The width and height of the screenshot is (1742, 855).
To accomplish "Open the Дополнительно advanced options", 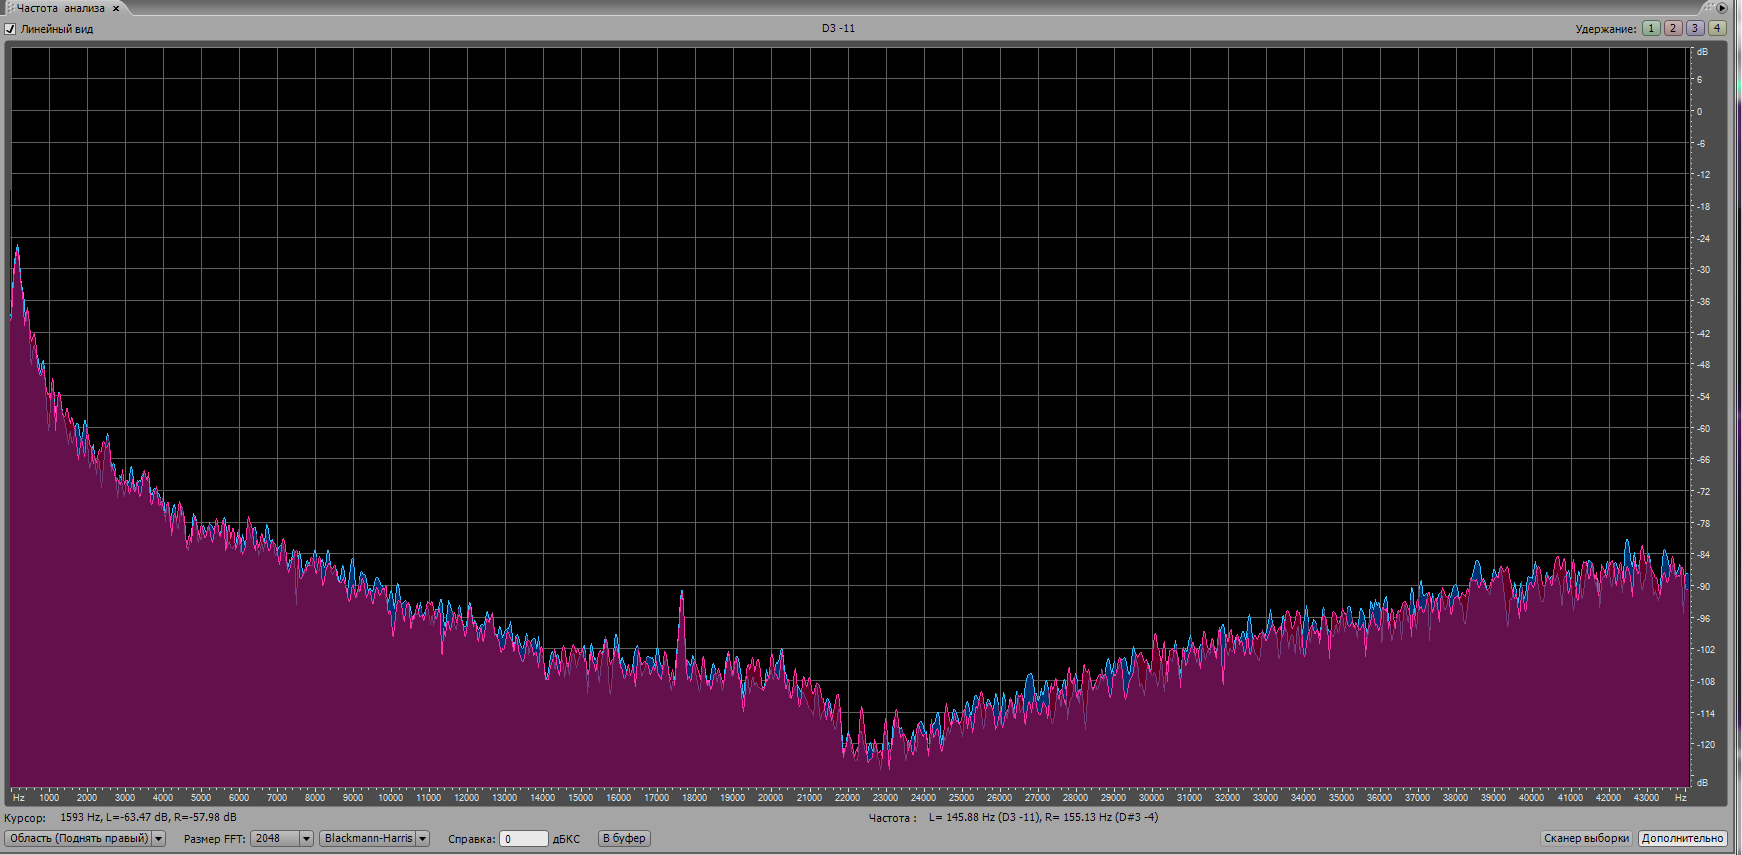I will pyautogui.click(x=1682, y=839).
